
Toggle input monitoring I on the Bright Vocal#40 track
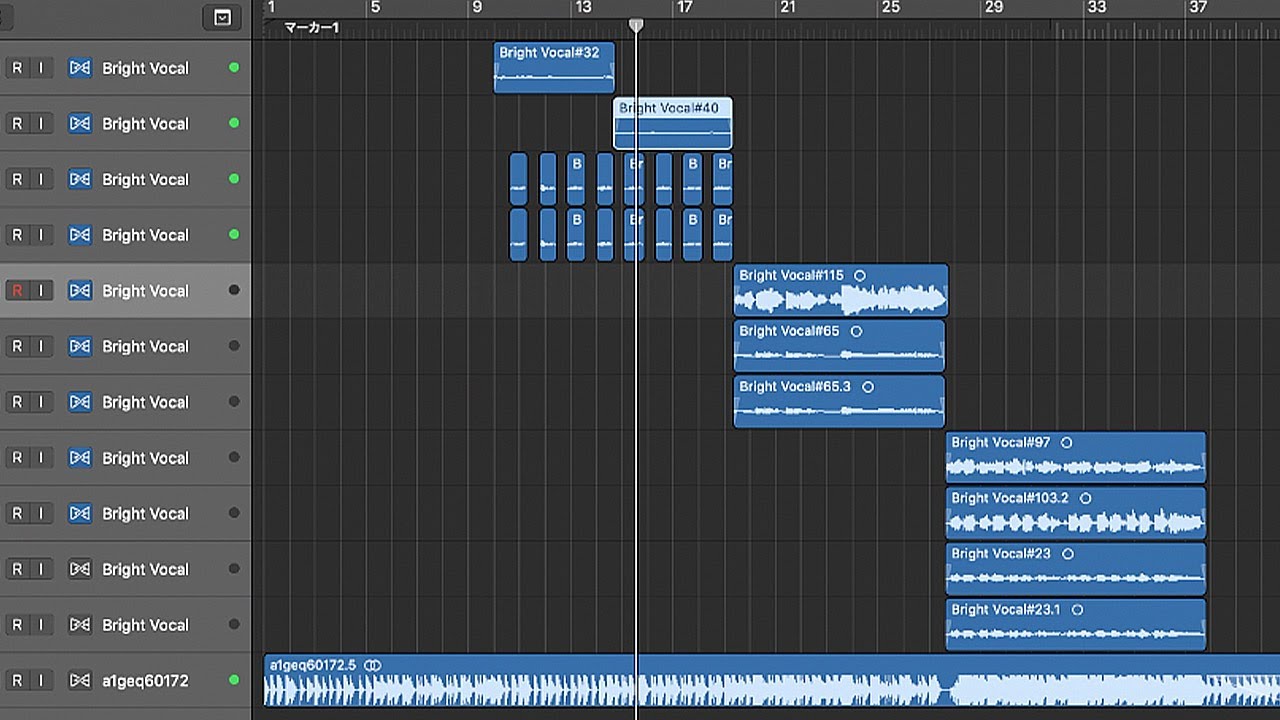(40, 124)
